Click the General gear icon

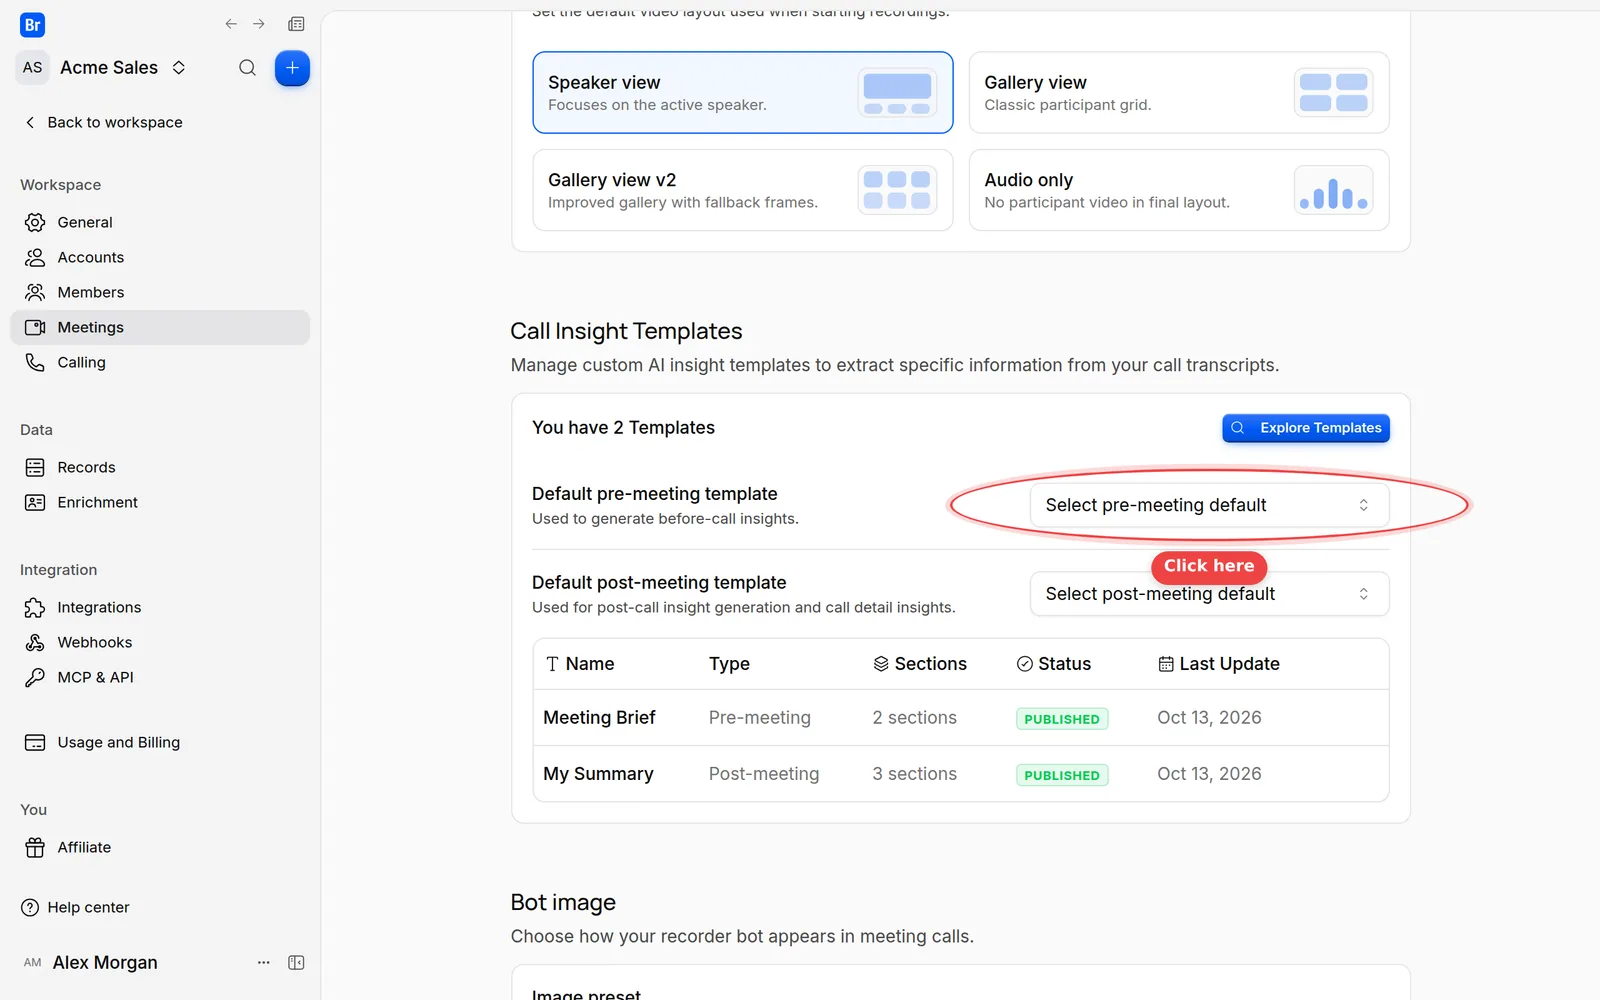click(x=35, y=222)
